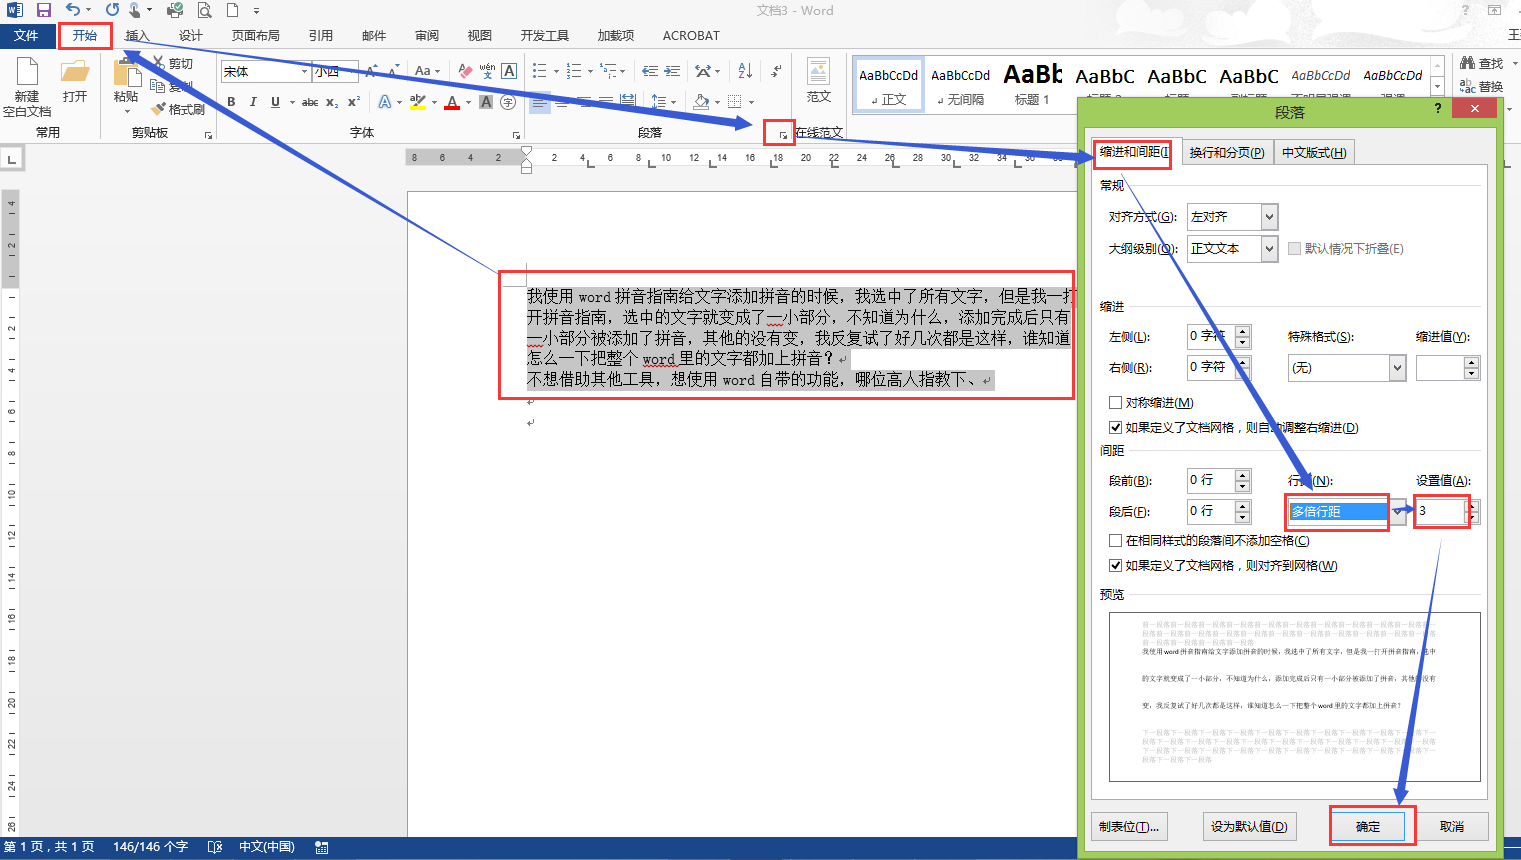The height and width of the screenshot is (860, 1521).
Task: Apply paragraph shading with paint bucket
Action: 701,102
